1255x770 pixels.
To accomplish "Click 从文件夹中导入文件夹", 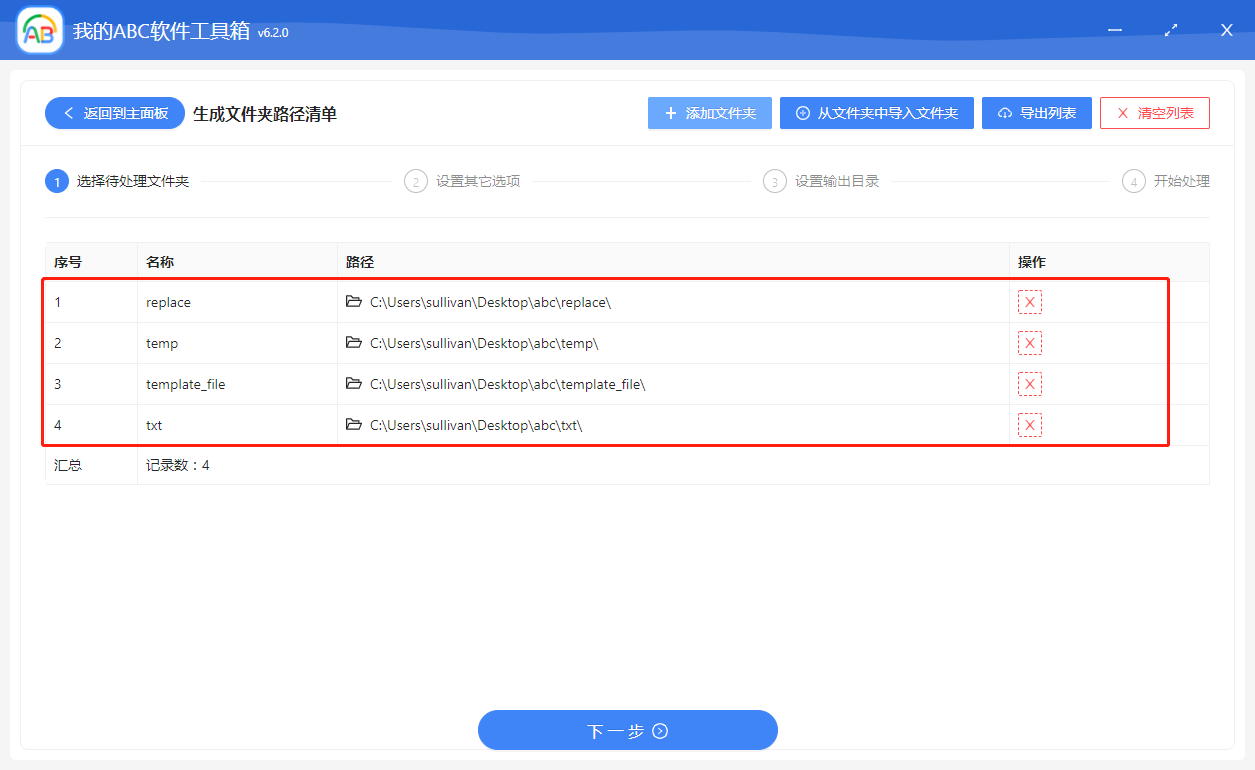I will point(876,112).
